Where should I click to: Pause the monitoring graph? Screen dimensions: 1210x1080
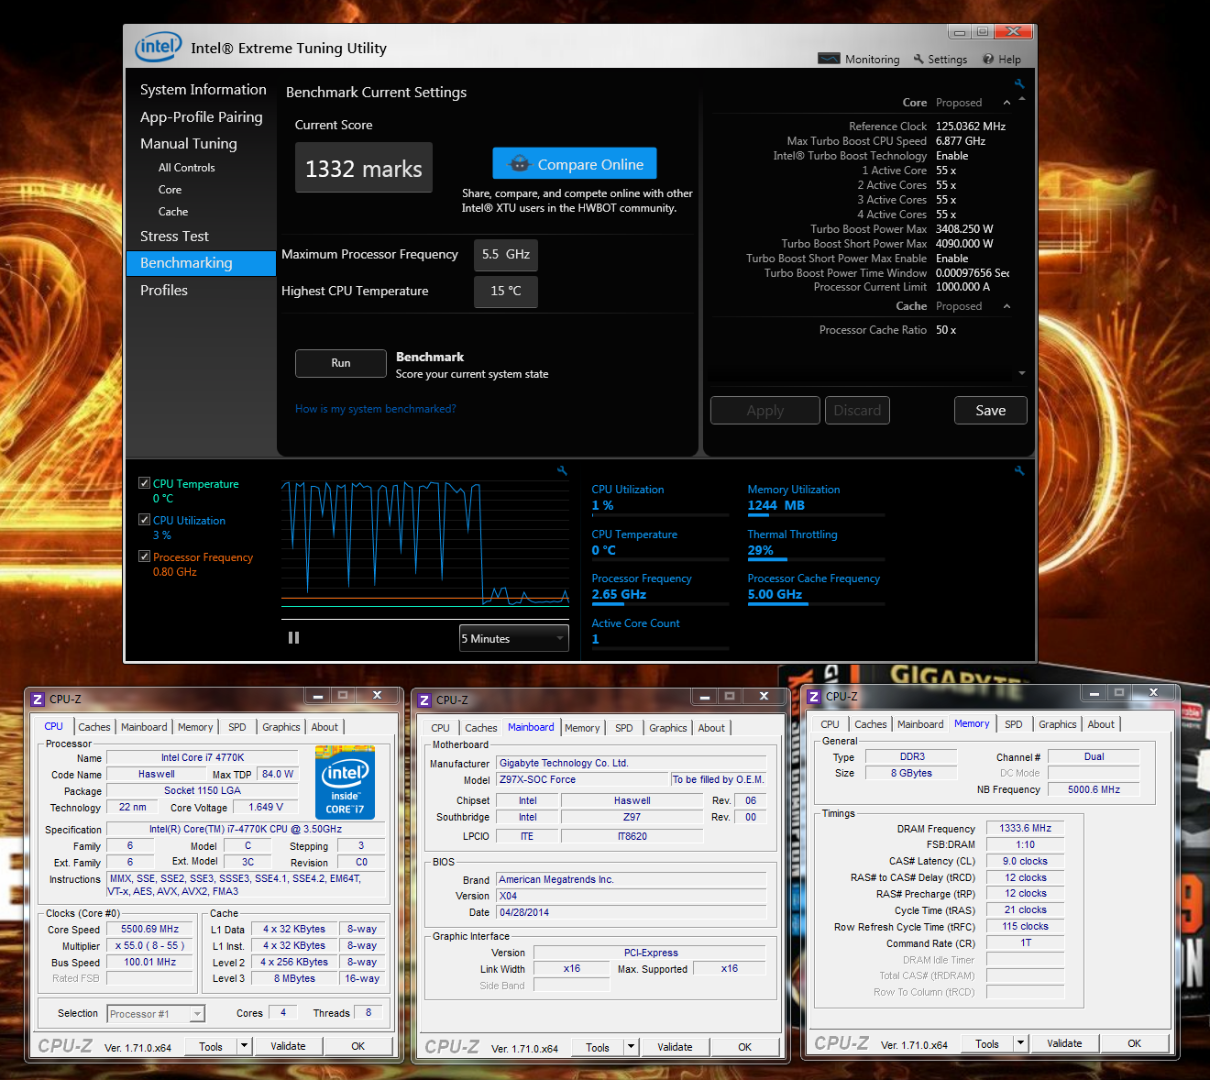pyautogui.click(x=294, y=638)
